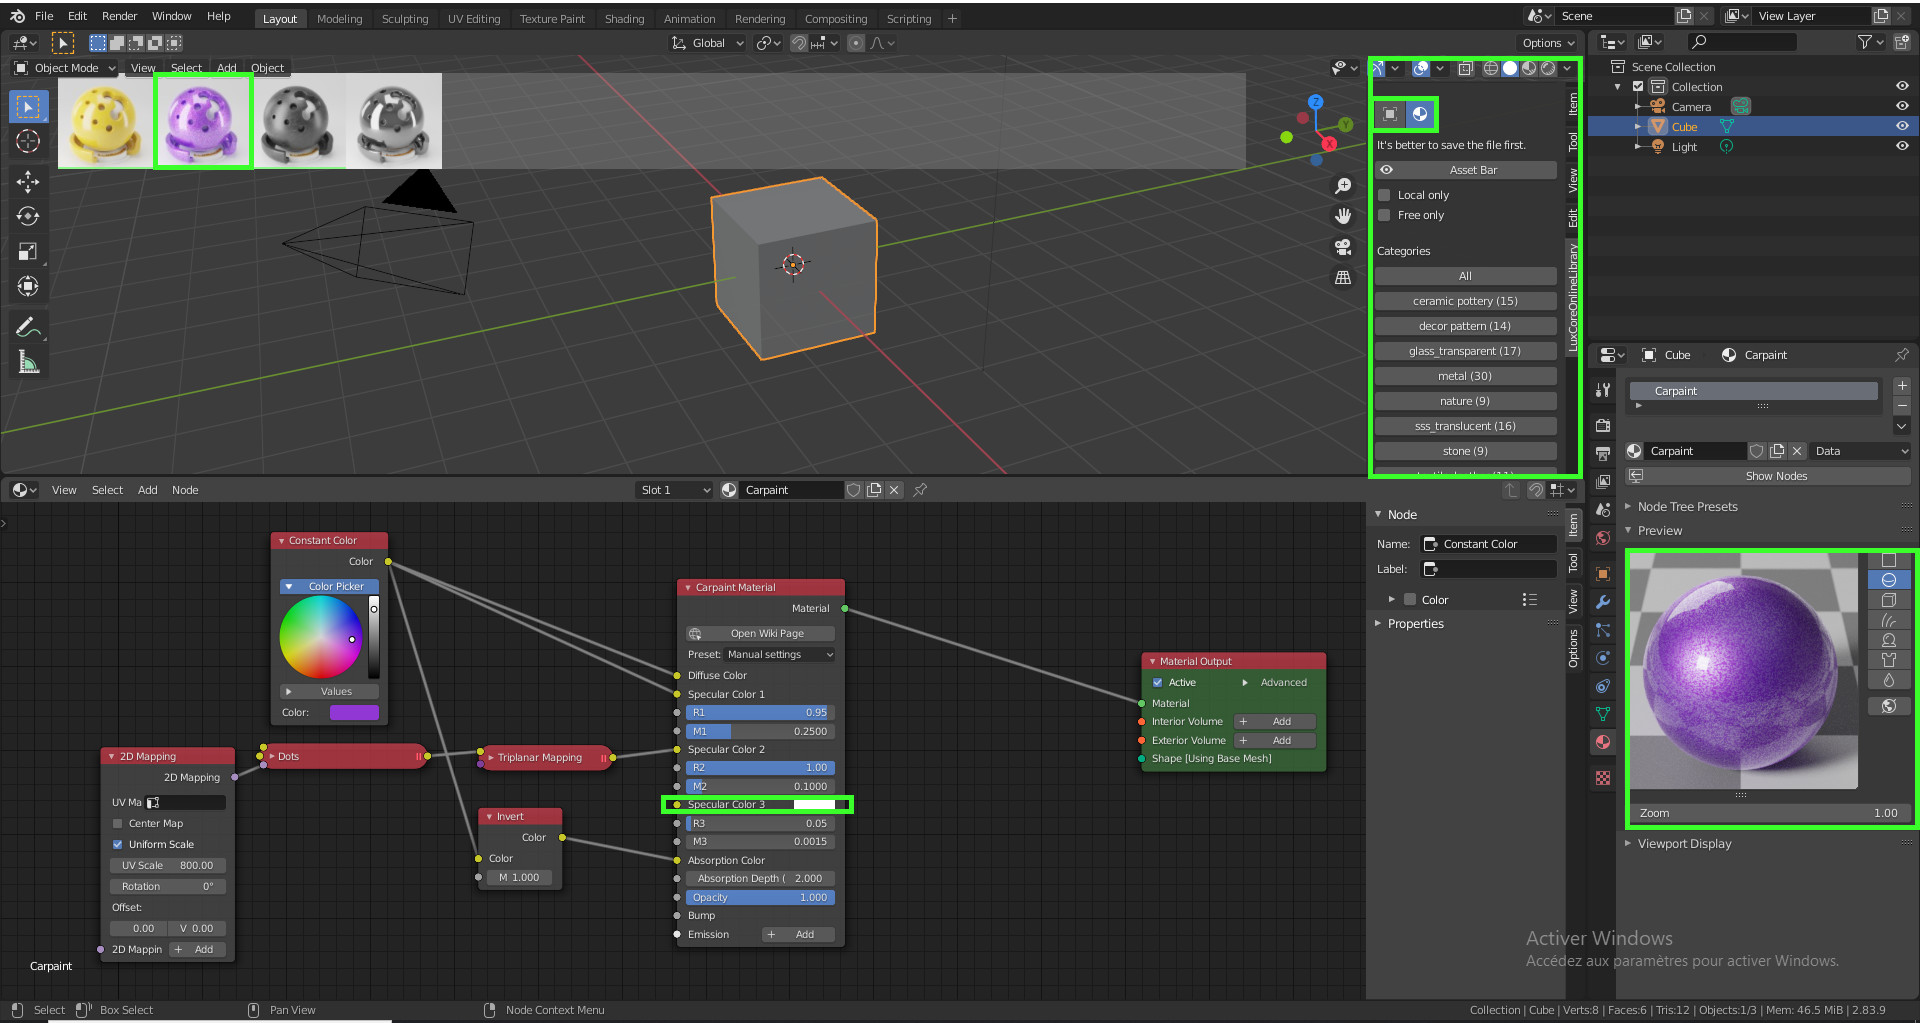Expand the Node Tree Presets panel

pyautogui.click(x=1687, y=507)
